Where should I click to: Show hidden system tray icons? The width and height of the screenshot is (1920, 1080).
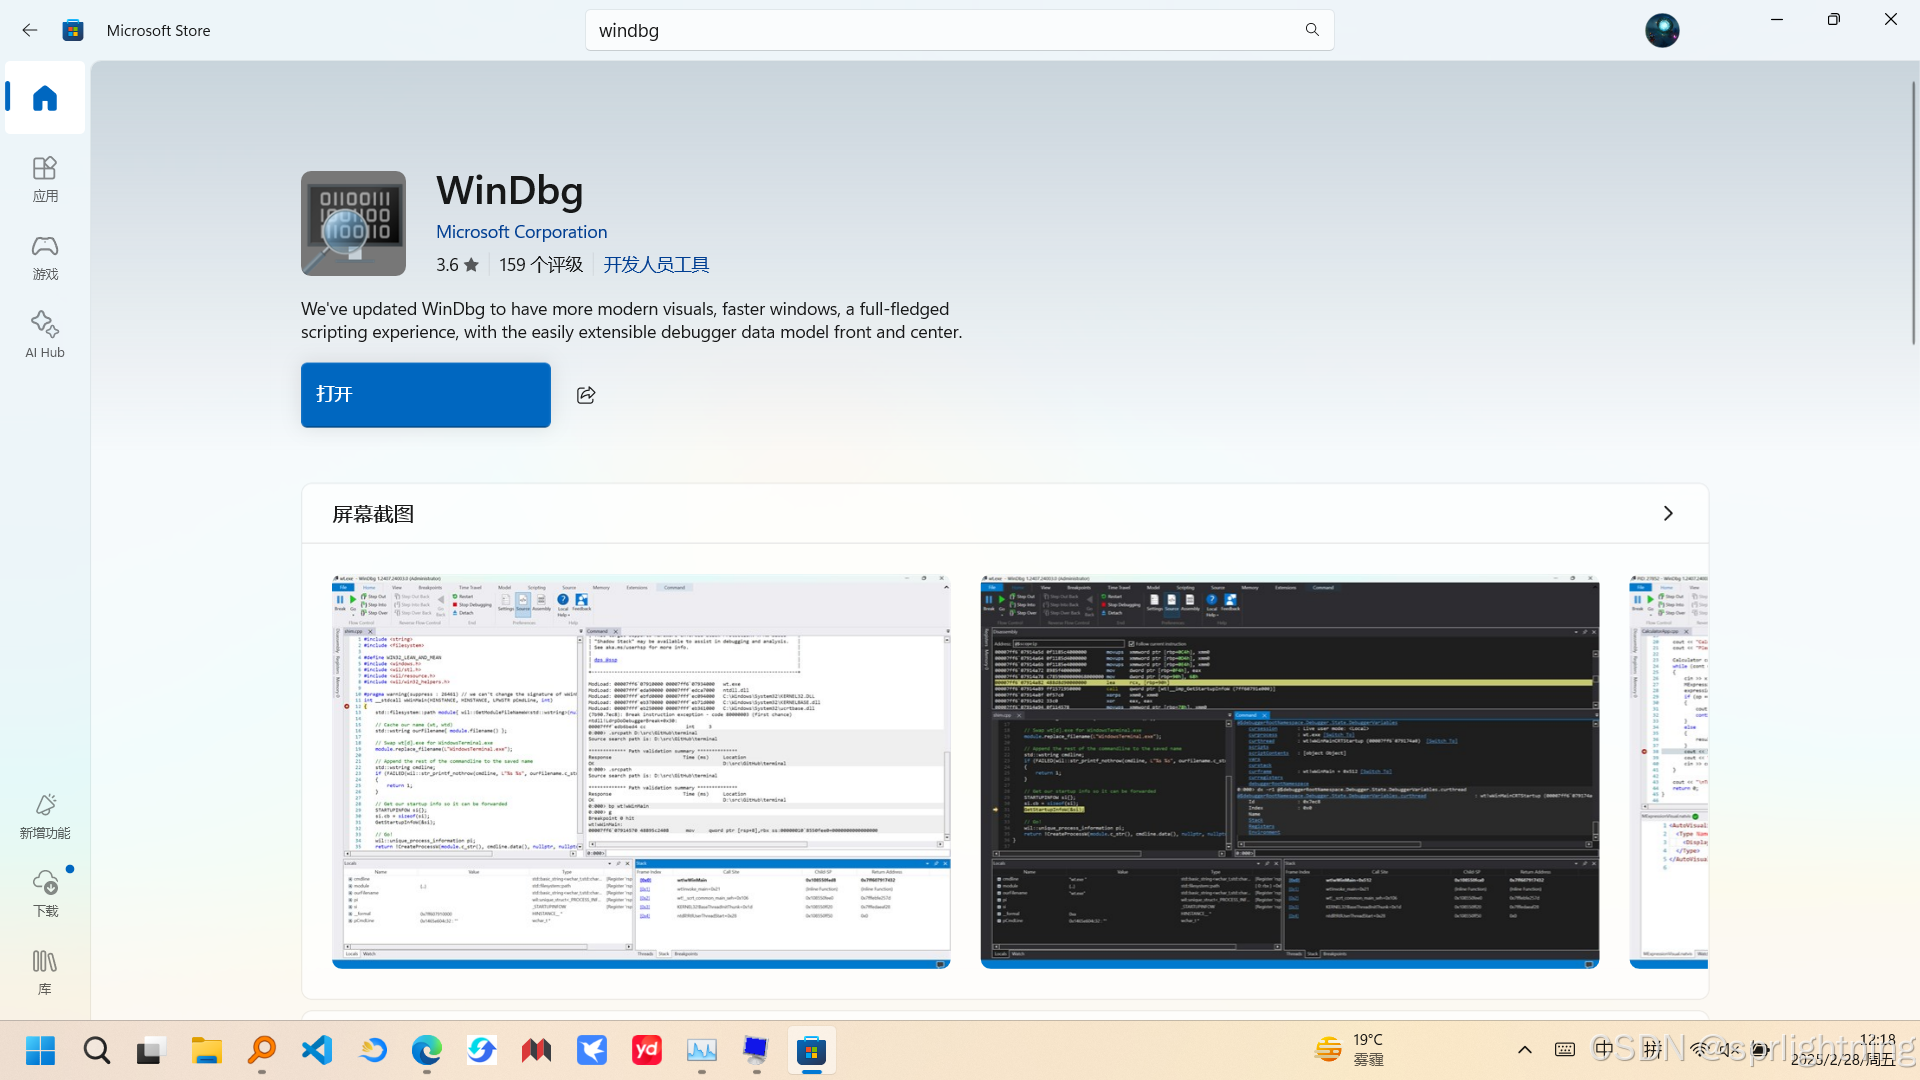1524,1050
